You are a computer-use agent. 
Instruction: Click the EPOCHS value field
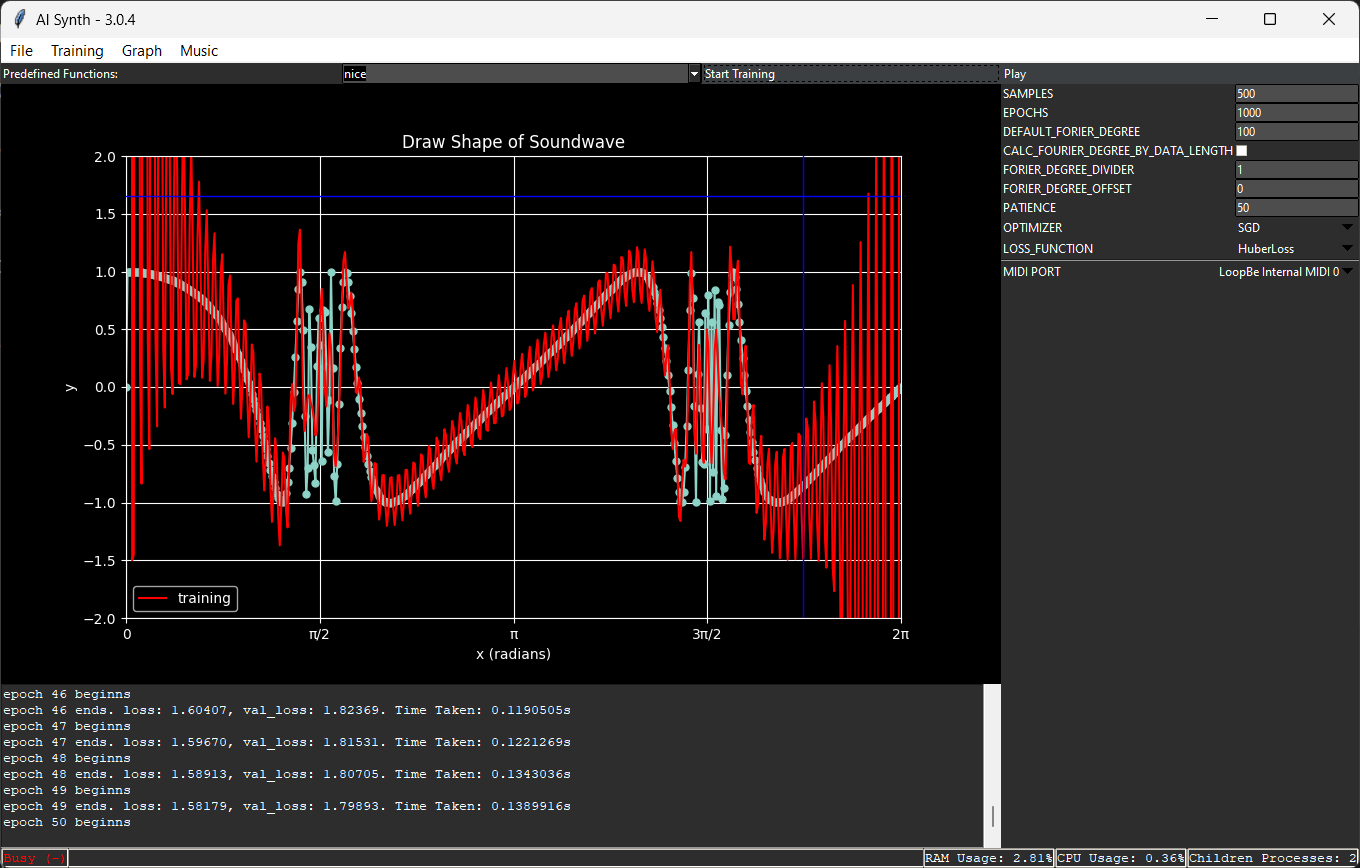1296,113
